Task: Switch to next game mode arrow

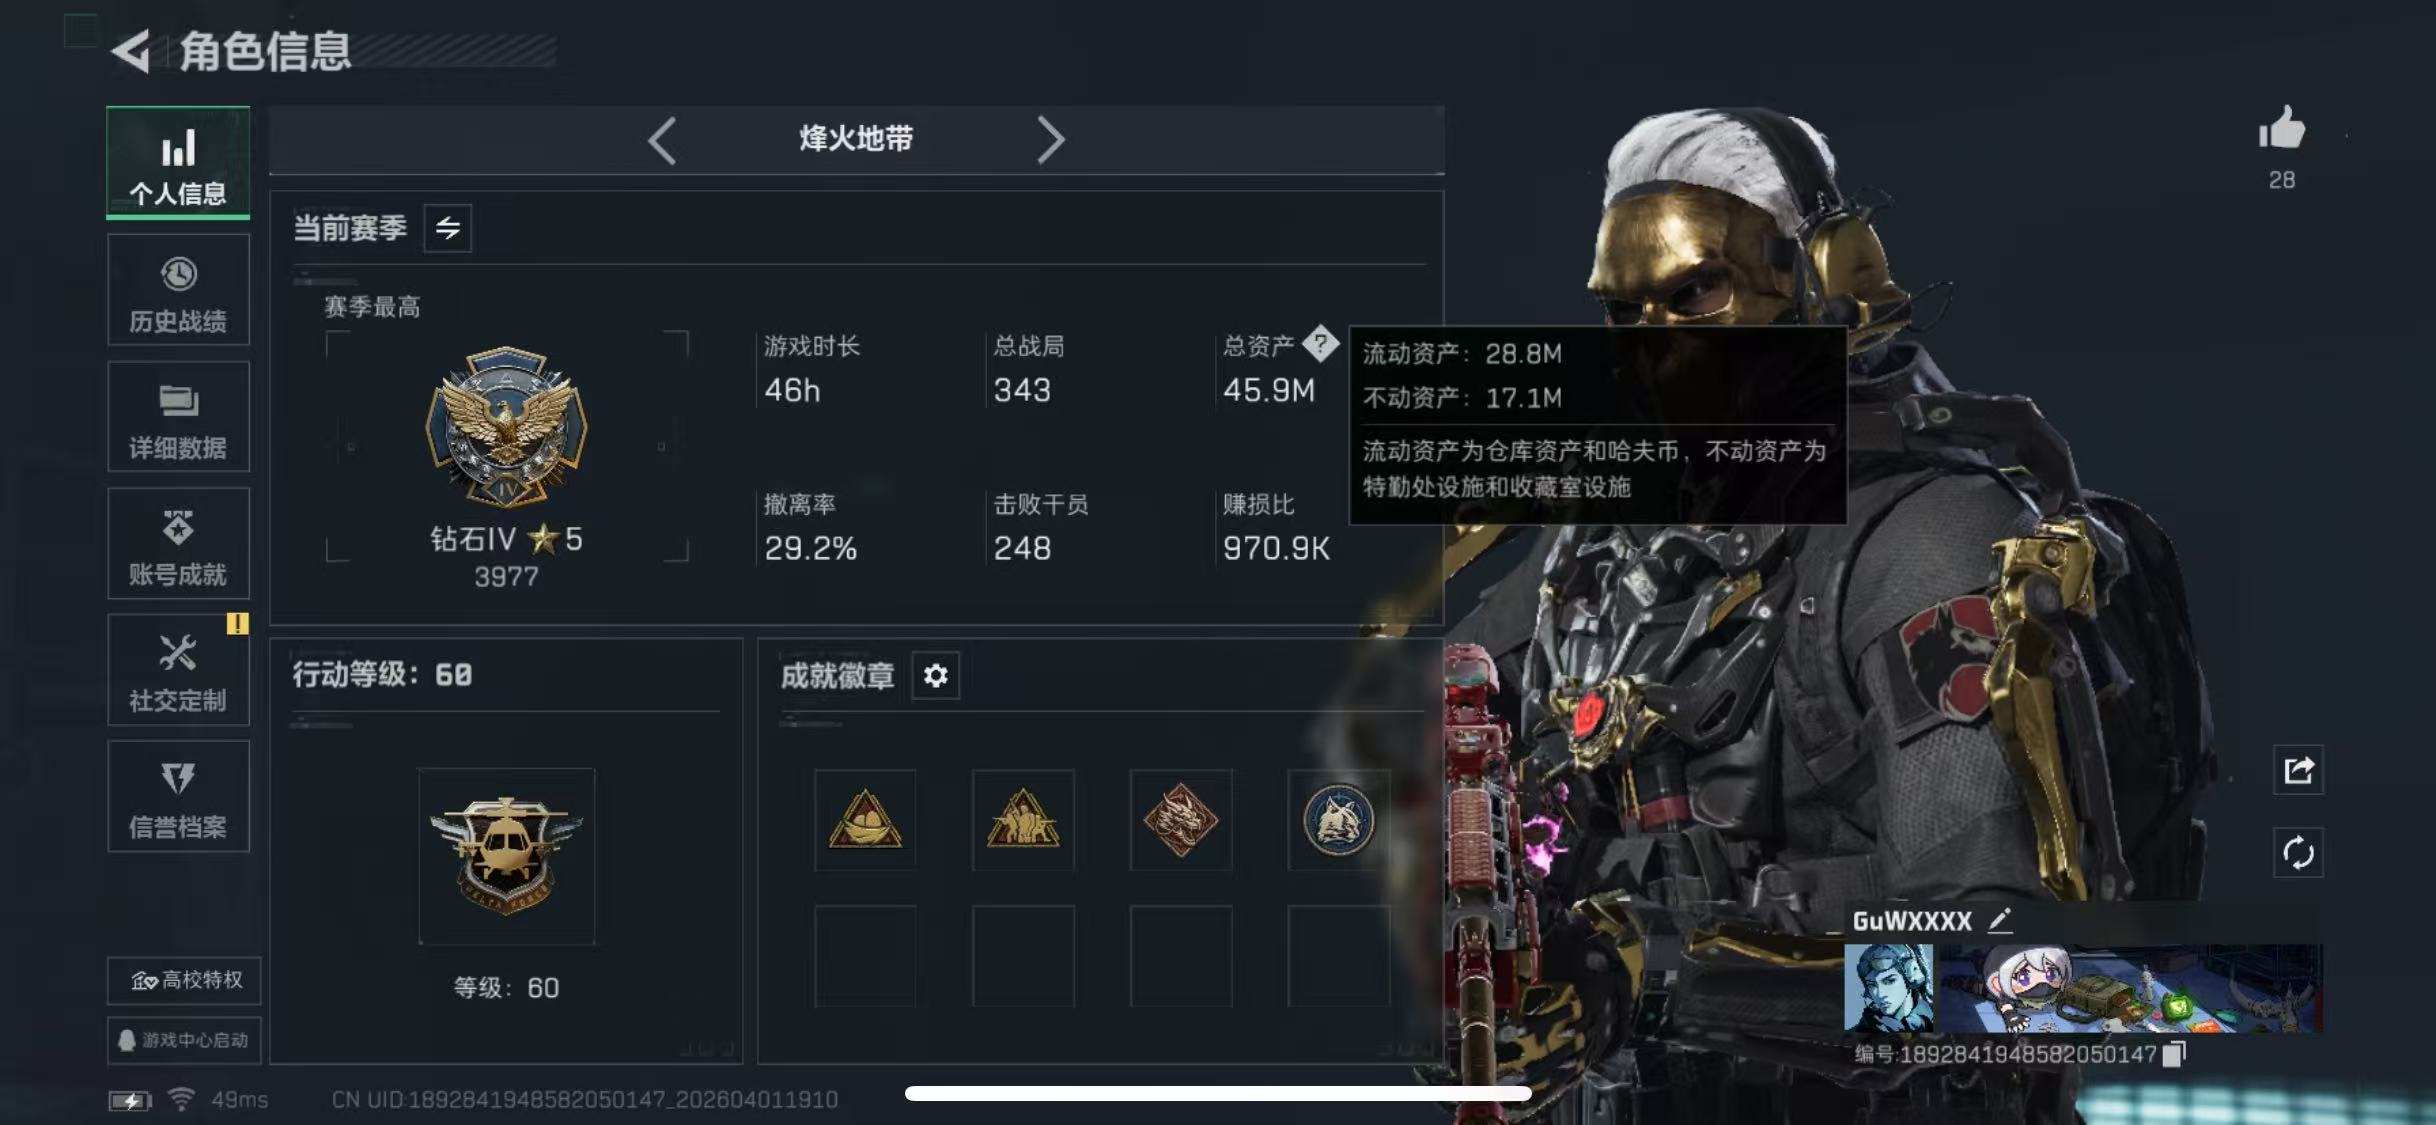Action: [1050, 140]
